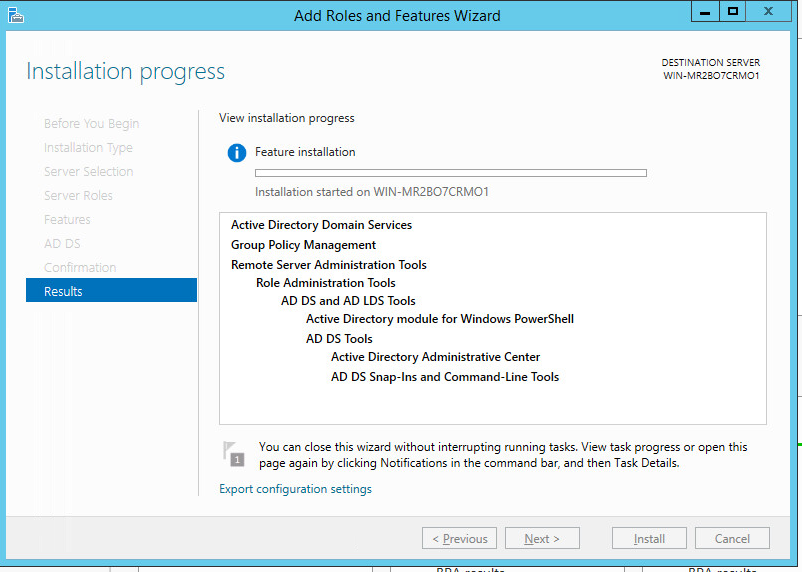Click the Next button

(541, 538)
